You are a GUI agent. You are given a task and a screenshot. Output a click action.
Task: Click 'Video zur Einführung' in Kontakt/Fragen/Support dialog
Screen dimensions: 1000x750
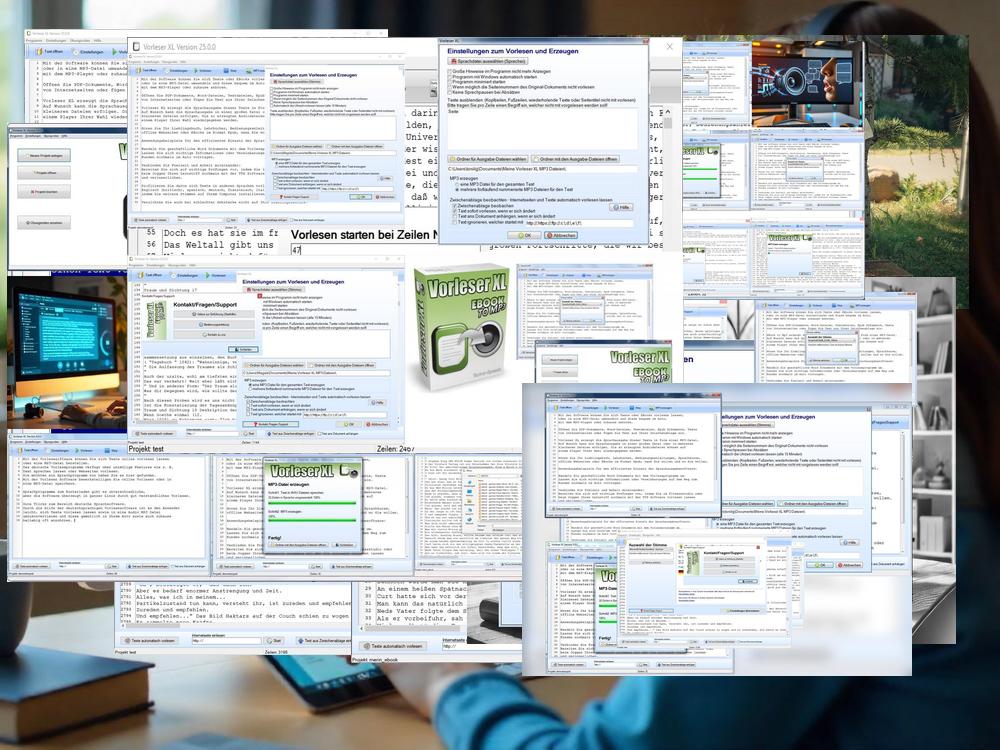tap(216, 314)
